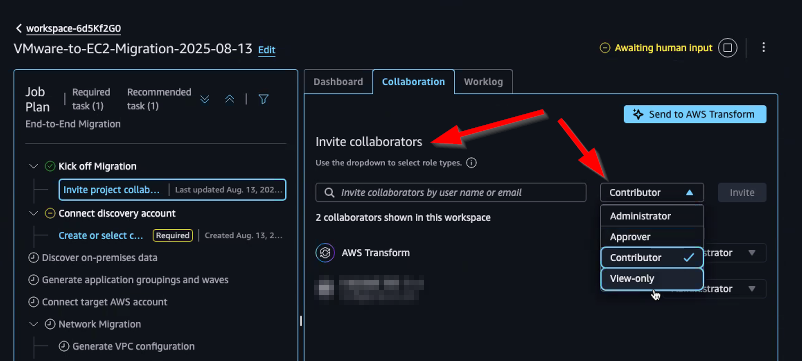Click the panel splitter handle

pyautogui.click(x=301, y=321)
